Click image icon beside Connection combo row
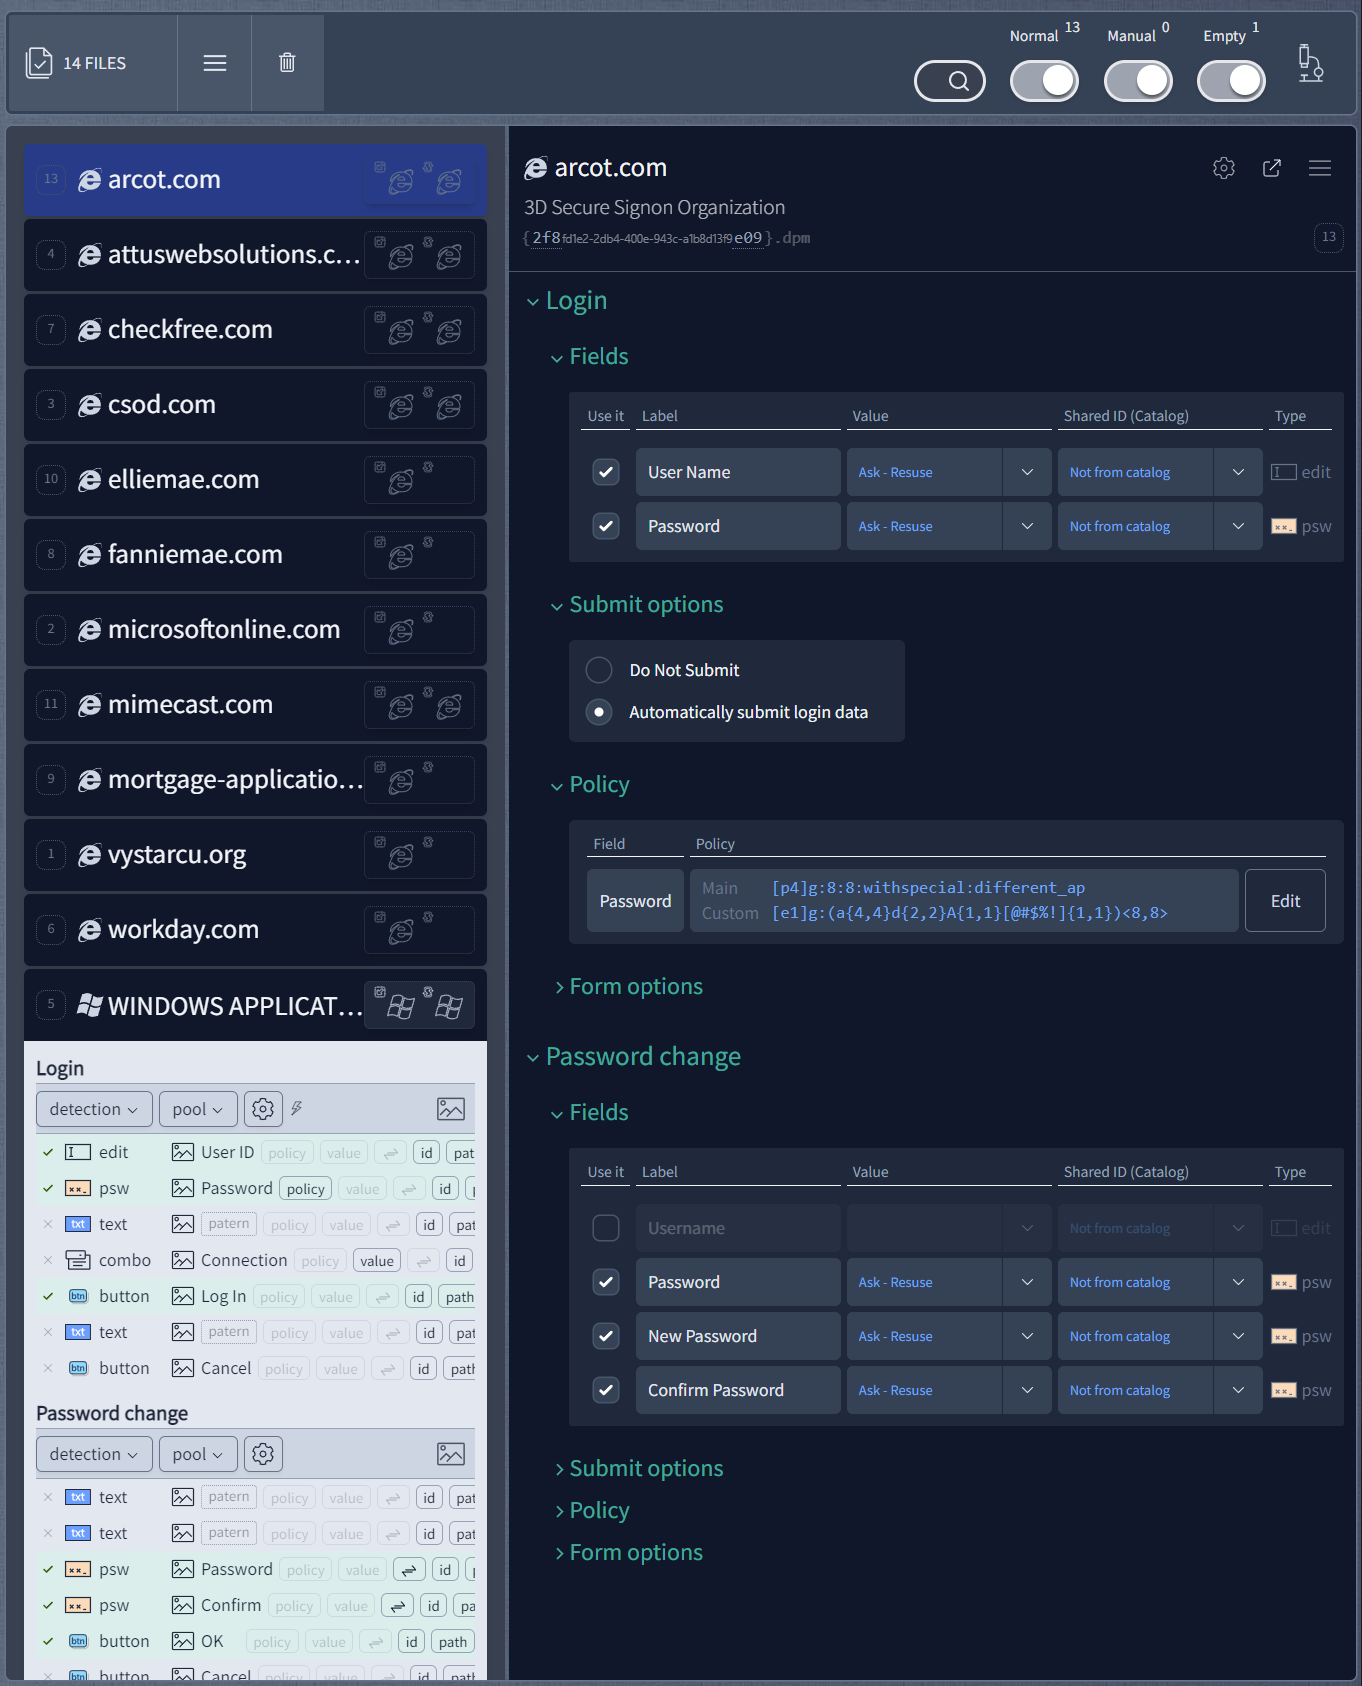 pyautogui.click(x=182, y=1260)
